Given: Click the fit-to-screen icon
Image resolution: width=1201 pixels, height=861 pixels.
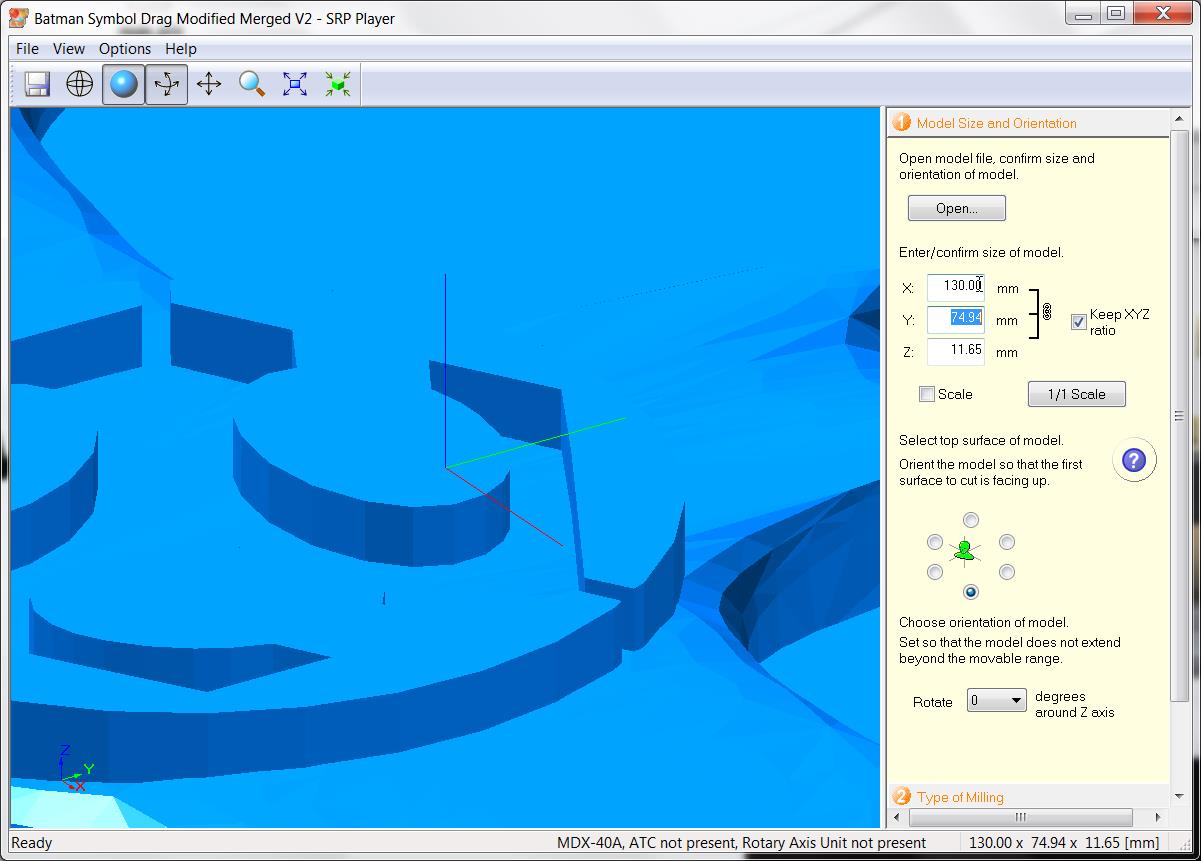Looking at the screenshot, I should click(295, 84).
